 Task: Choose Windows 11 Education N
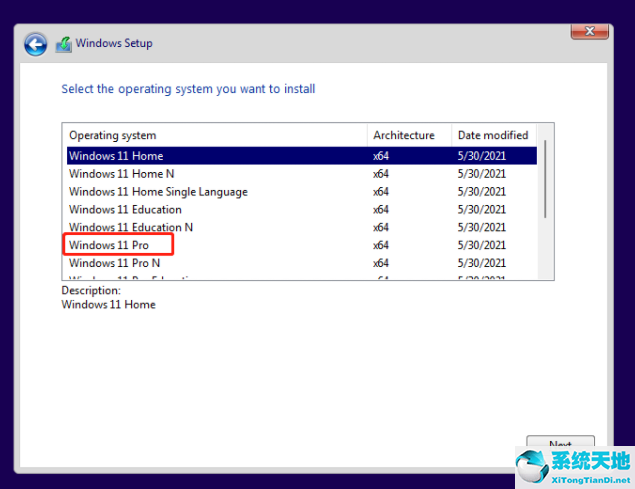302,227
